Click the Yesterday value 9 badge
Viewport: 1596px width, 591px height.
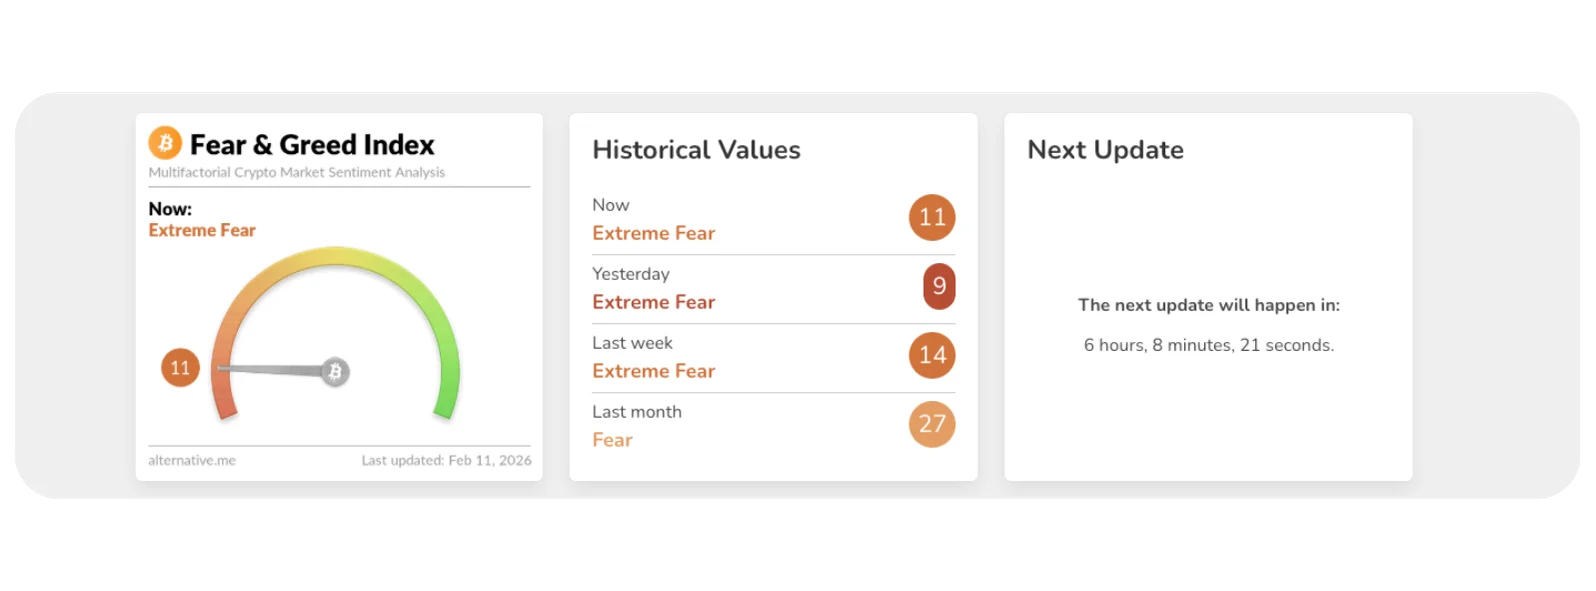click(939, 286)
